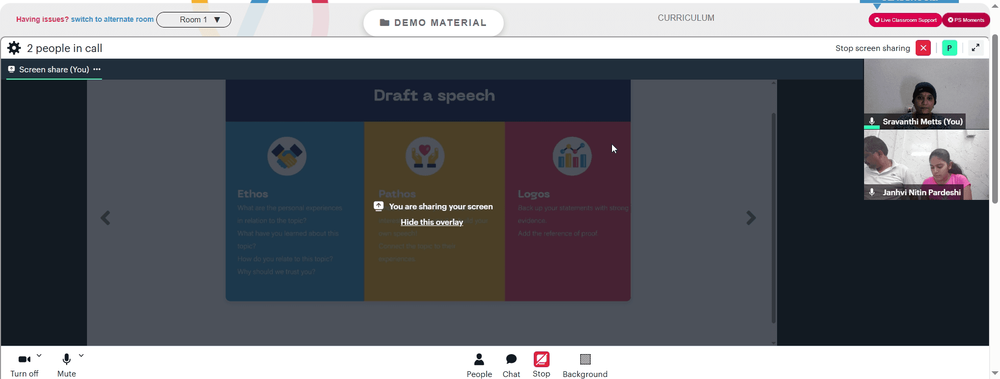Screen dimensions: 1000x379
Task: Open the Demo Material folder button
Action: point(434,23)
